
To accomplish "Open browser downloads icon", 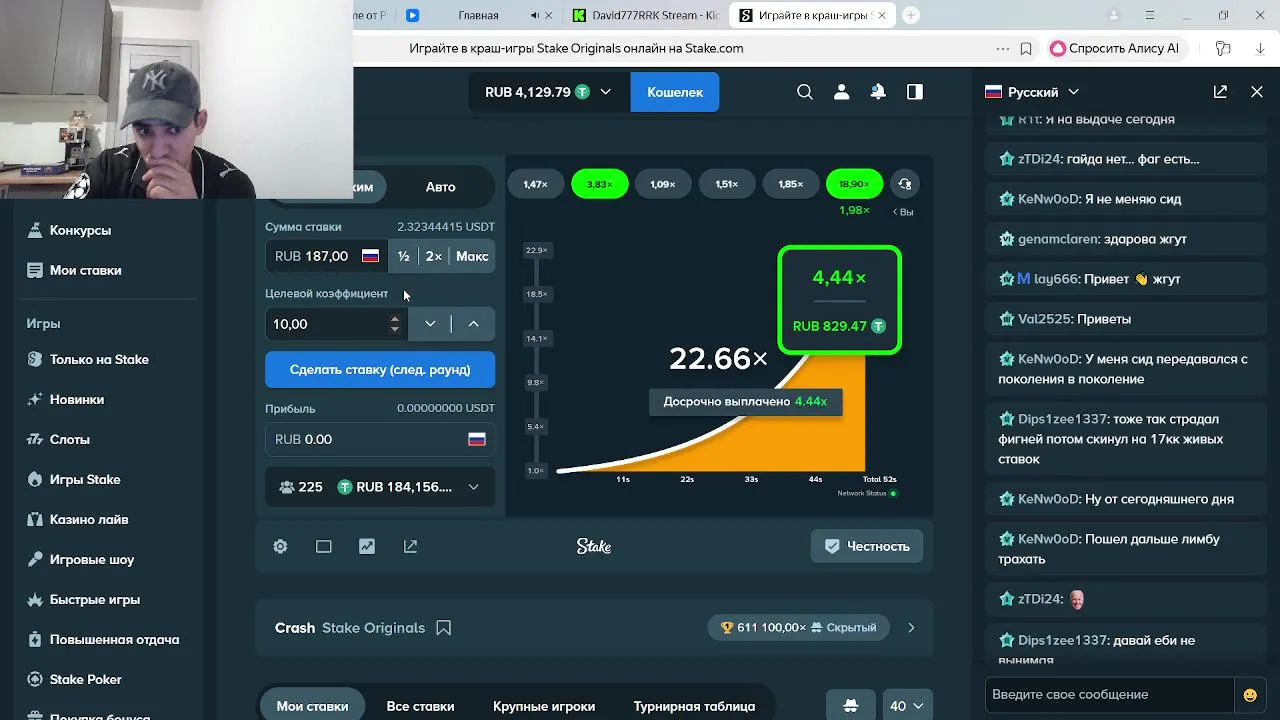I will pyautogui.click(x=1261, y=48).
